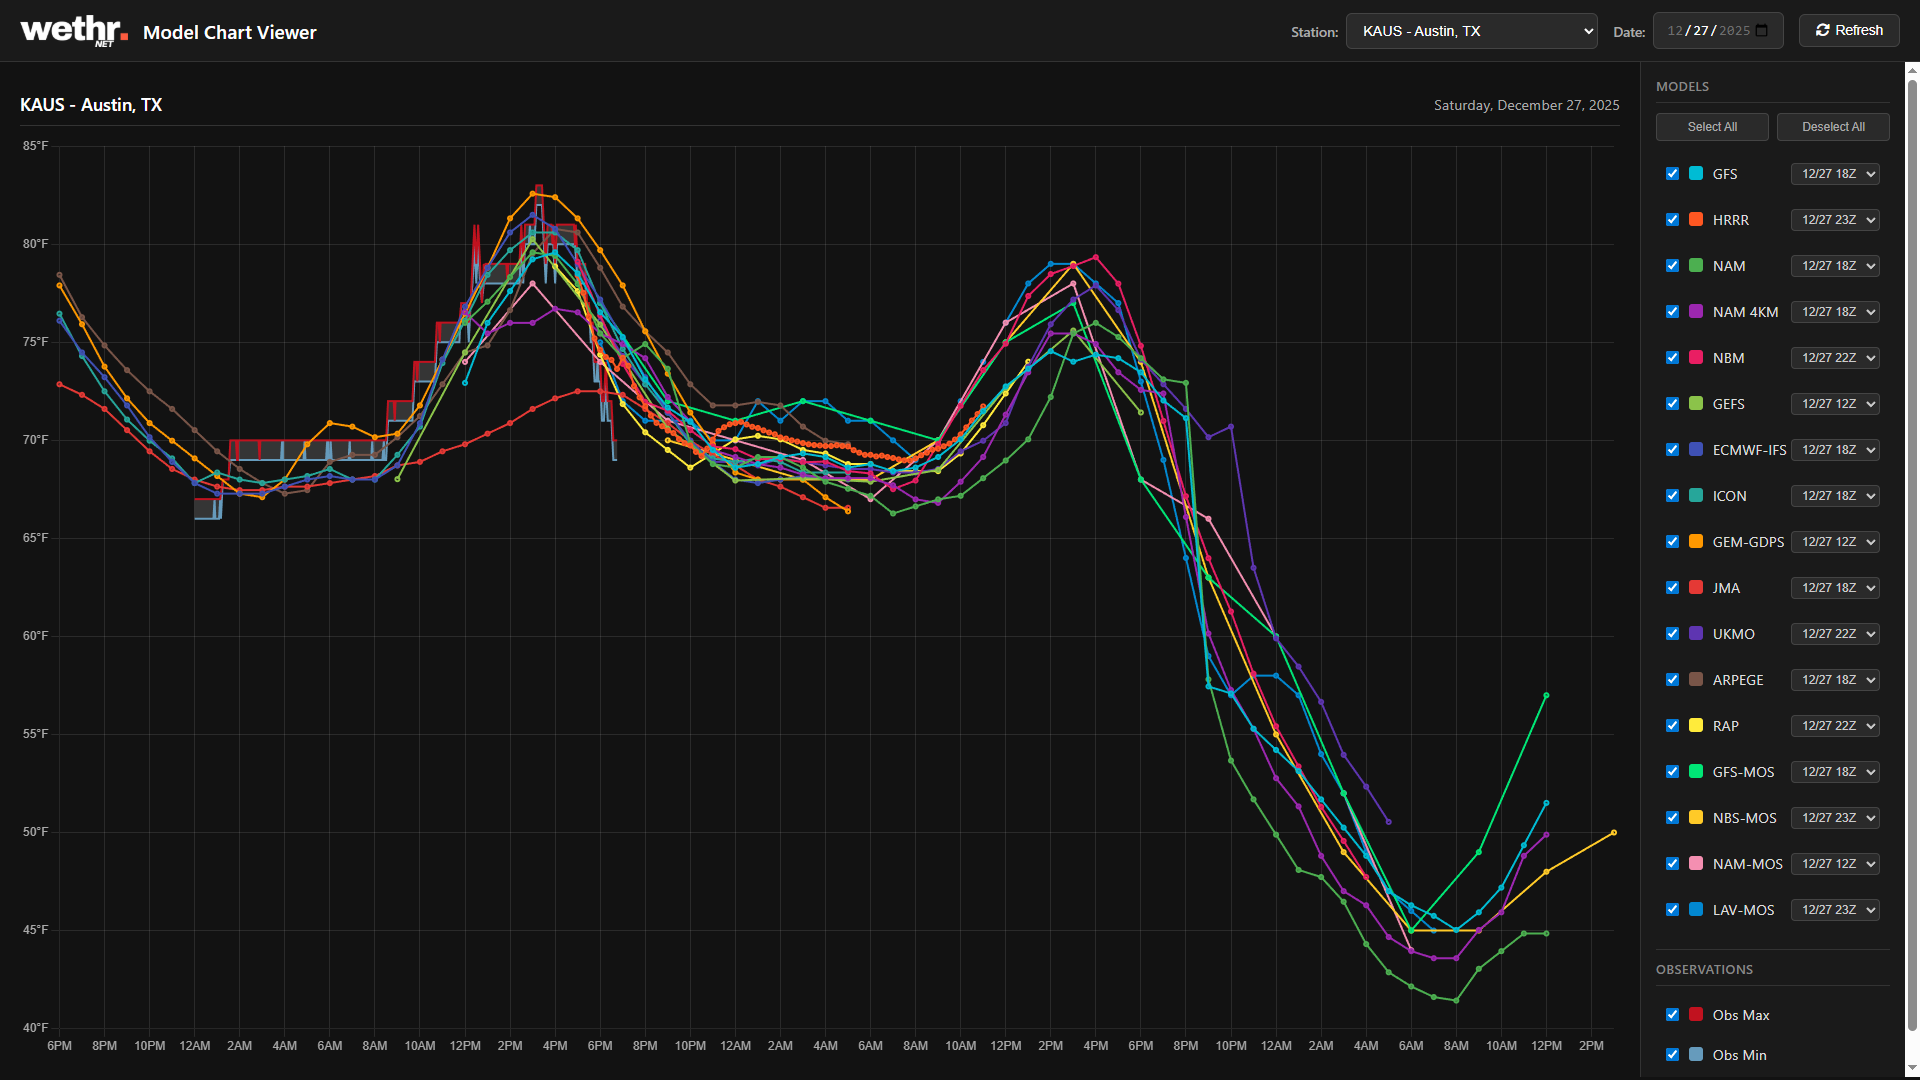1920x1080 pixels.
Task: Open the Station dropdown KAUS - Austin, TX
Action: [x=1471, y=31]
